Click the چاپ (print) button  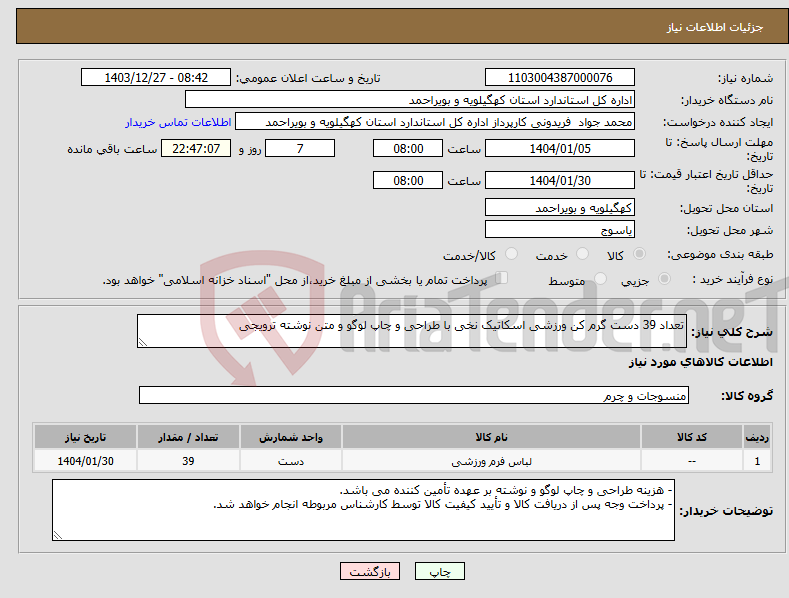(x=439, y=571)
